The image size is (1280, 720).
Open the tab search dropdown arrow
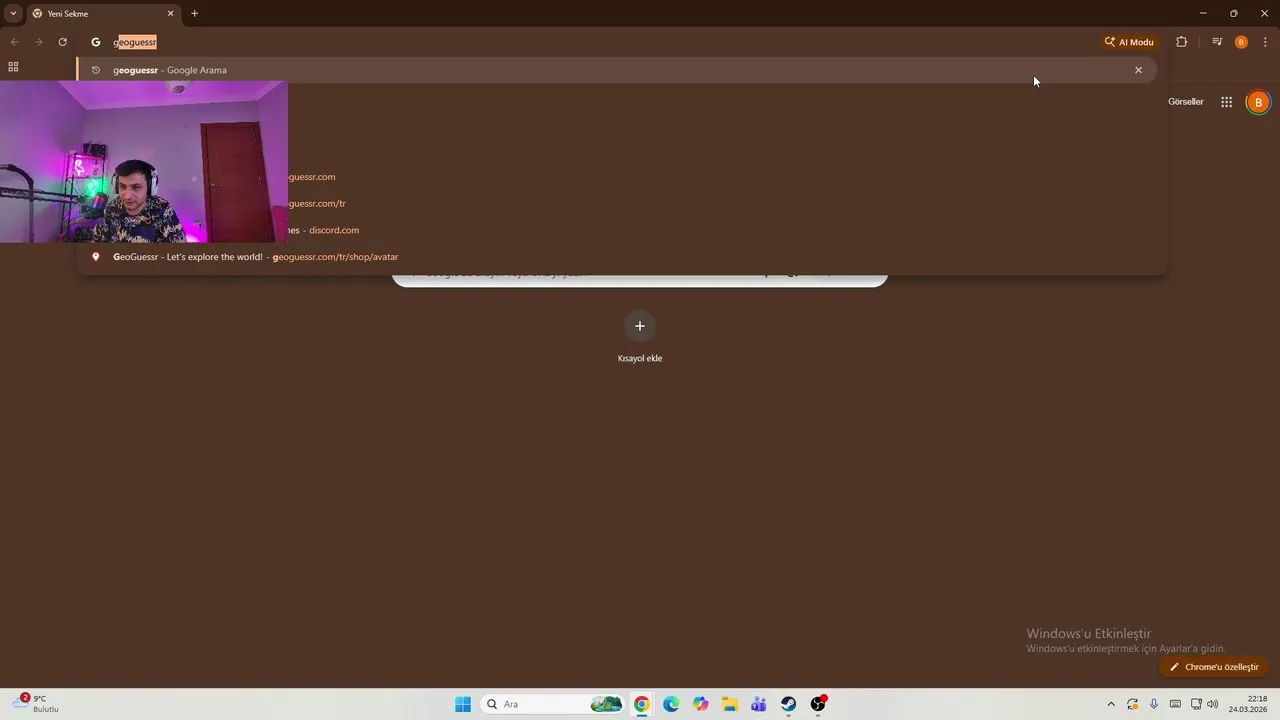[13, 14]
